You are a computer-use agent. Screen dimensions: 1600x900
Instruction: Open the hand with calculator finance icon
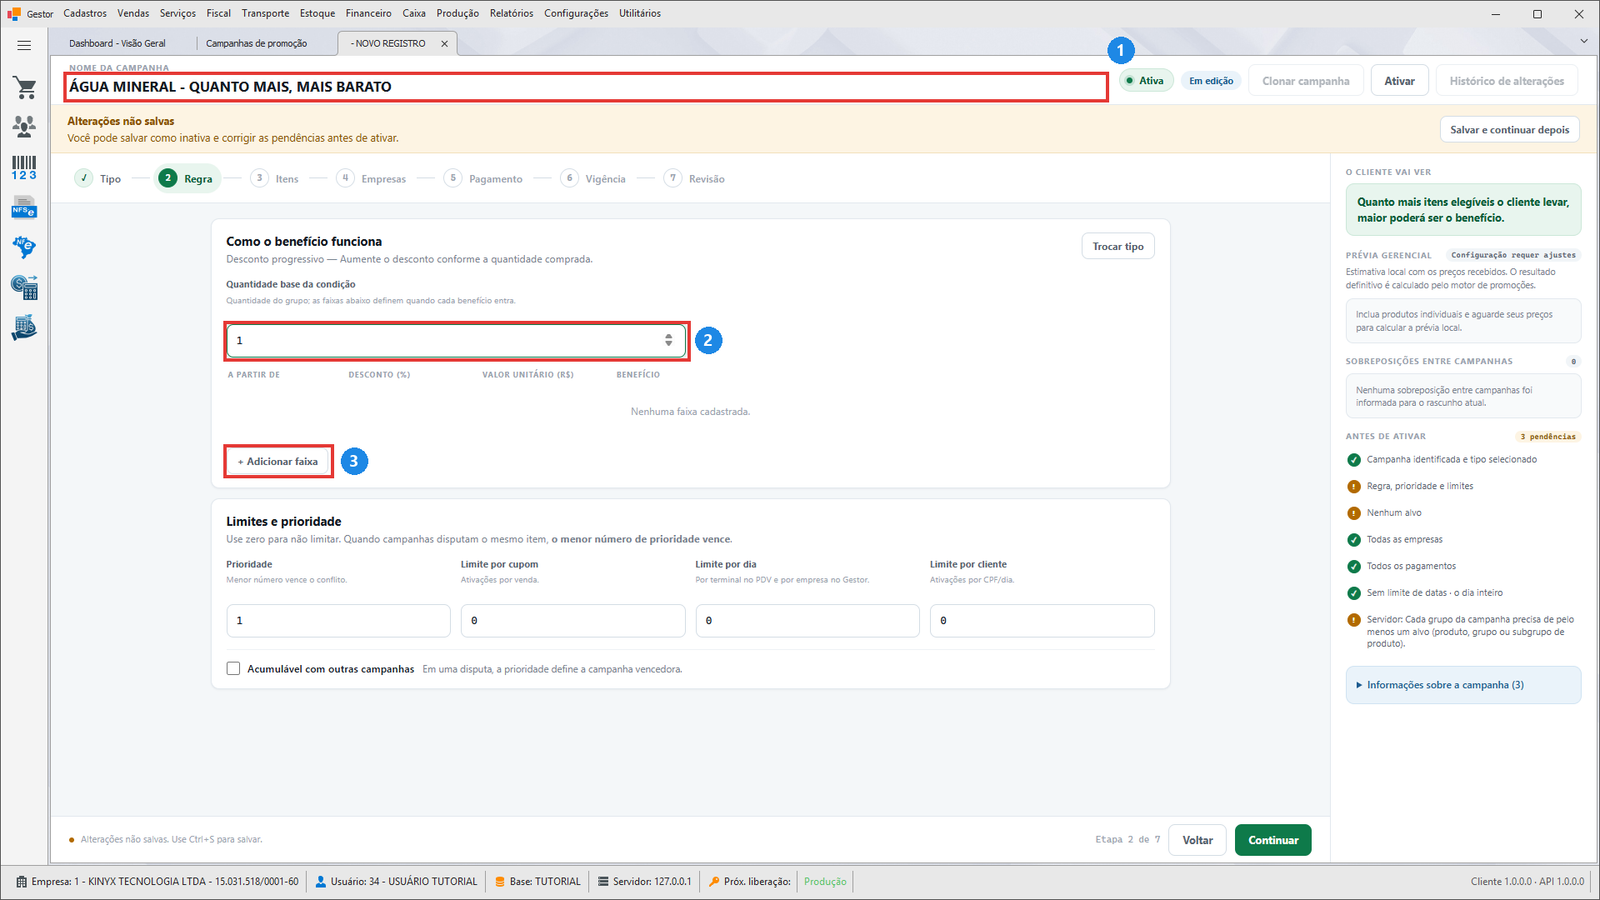tap(24, 328)
